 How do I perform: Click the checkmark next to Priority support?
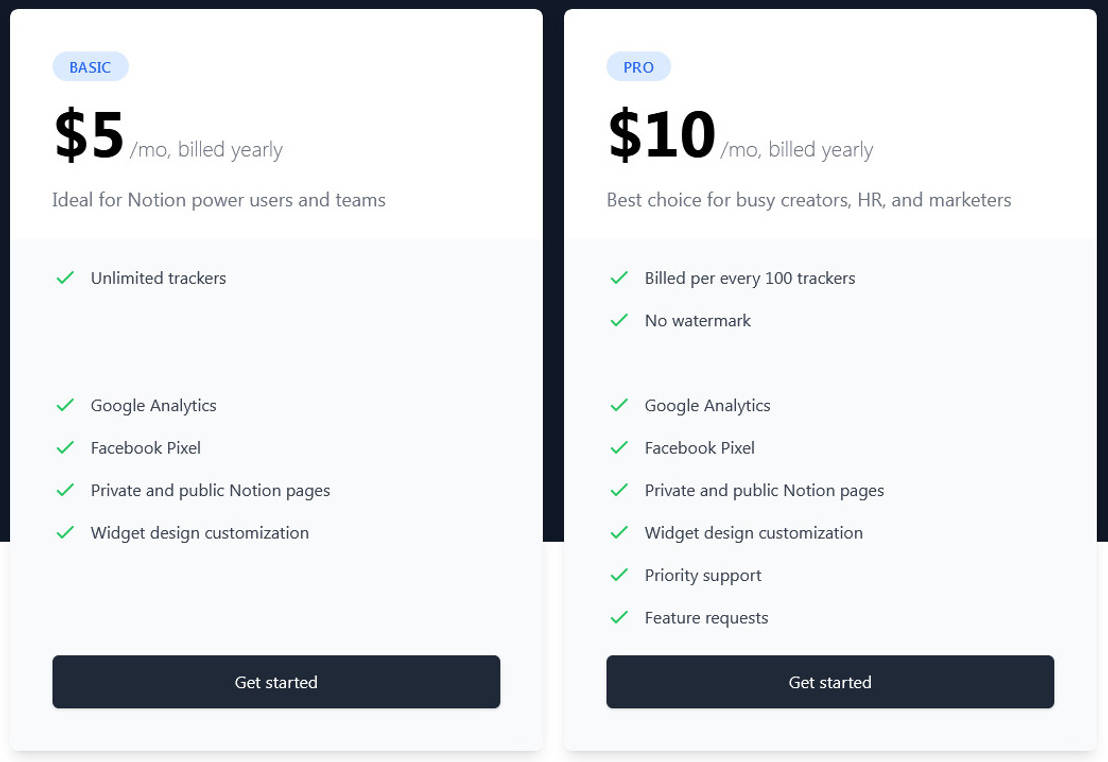coord(619,575)
